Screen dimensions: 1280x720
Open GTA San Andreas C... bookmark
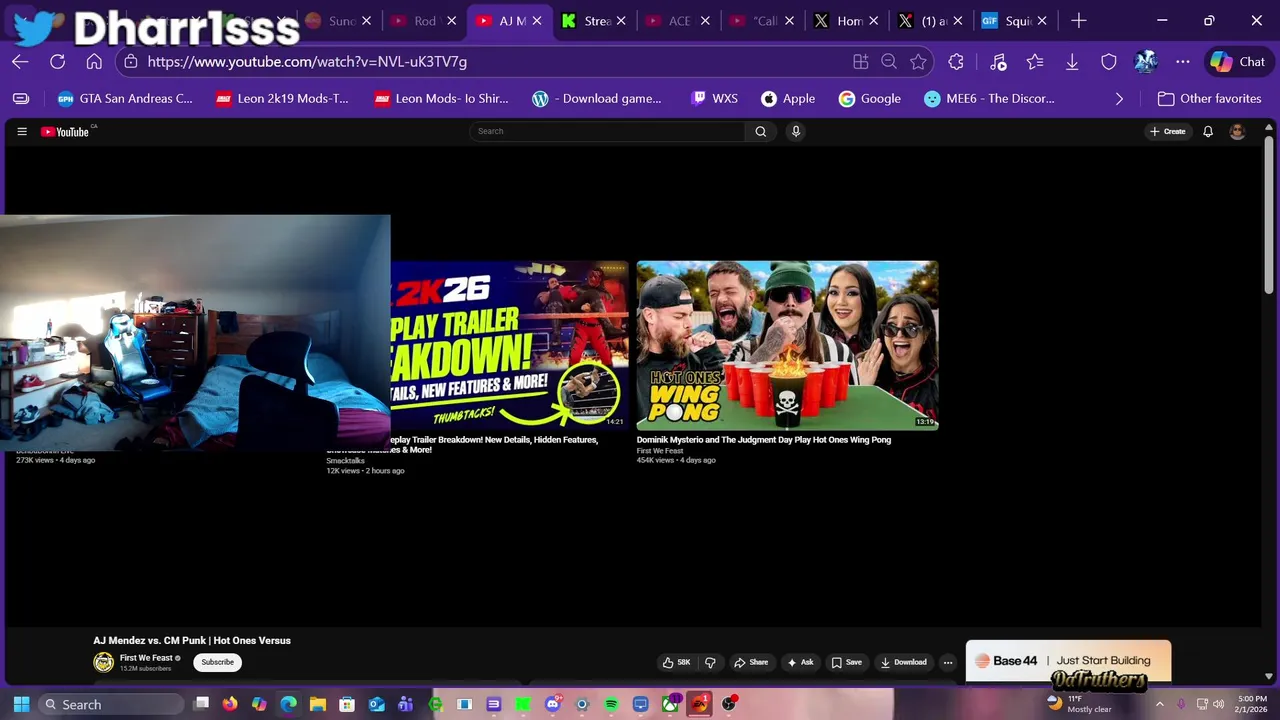pos(125,98)
